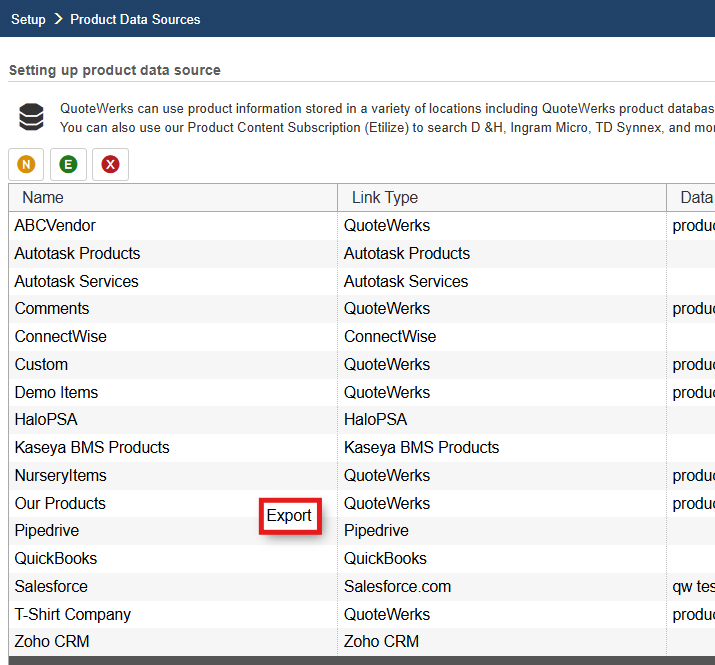The height and width of the screenshot is (665, 715).
Task: Select the Our Products data source
Action: 60,503
